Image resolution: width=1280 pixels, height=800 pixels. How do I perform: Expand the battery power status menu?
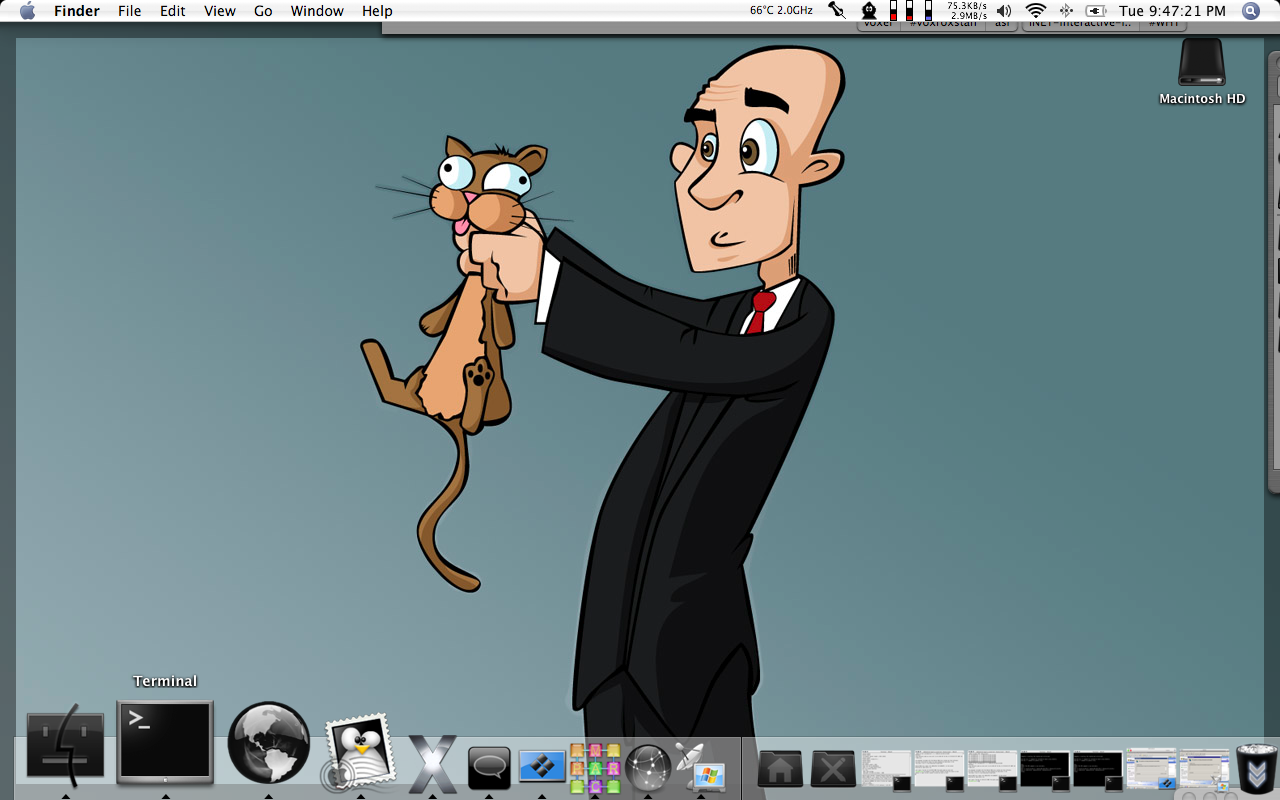click(1097, 11)
